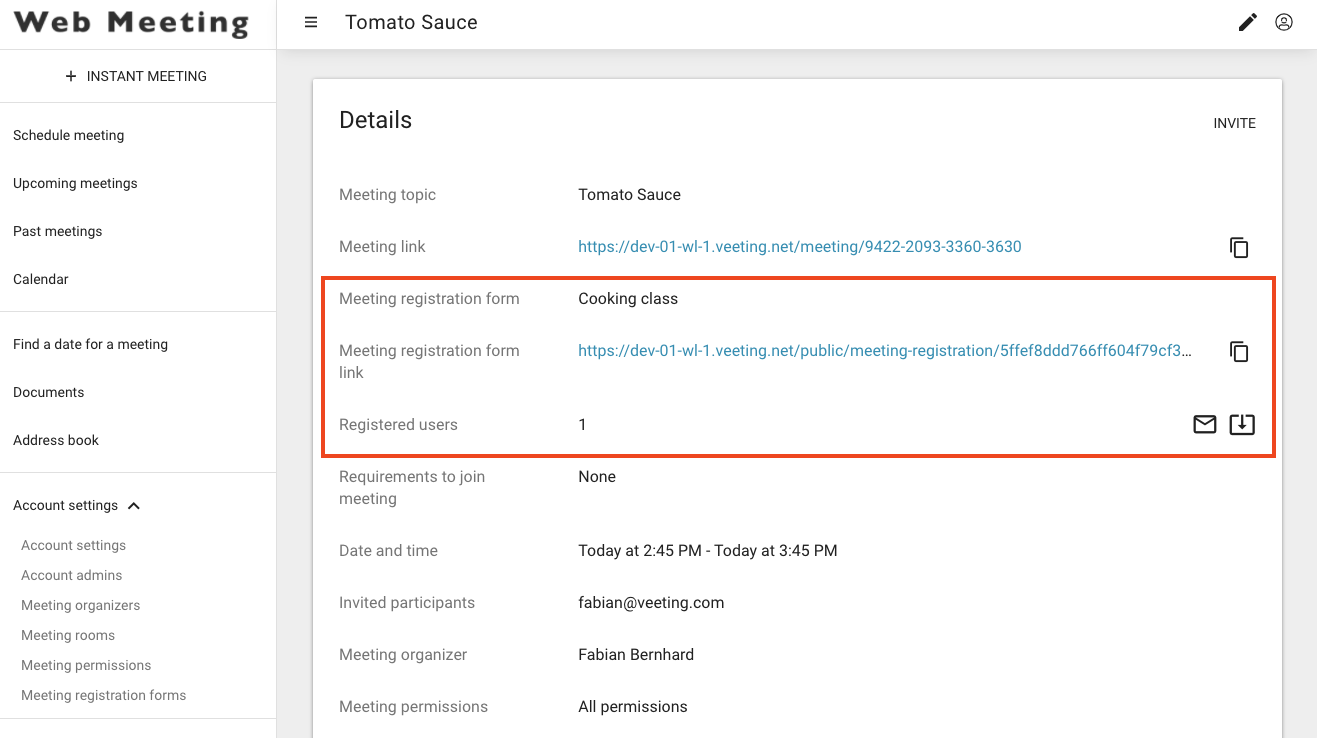Open Meeting permissions in sidebar
Screen dimensions: 1317x738
(x=86, y=665)
